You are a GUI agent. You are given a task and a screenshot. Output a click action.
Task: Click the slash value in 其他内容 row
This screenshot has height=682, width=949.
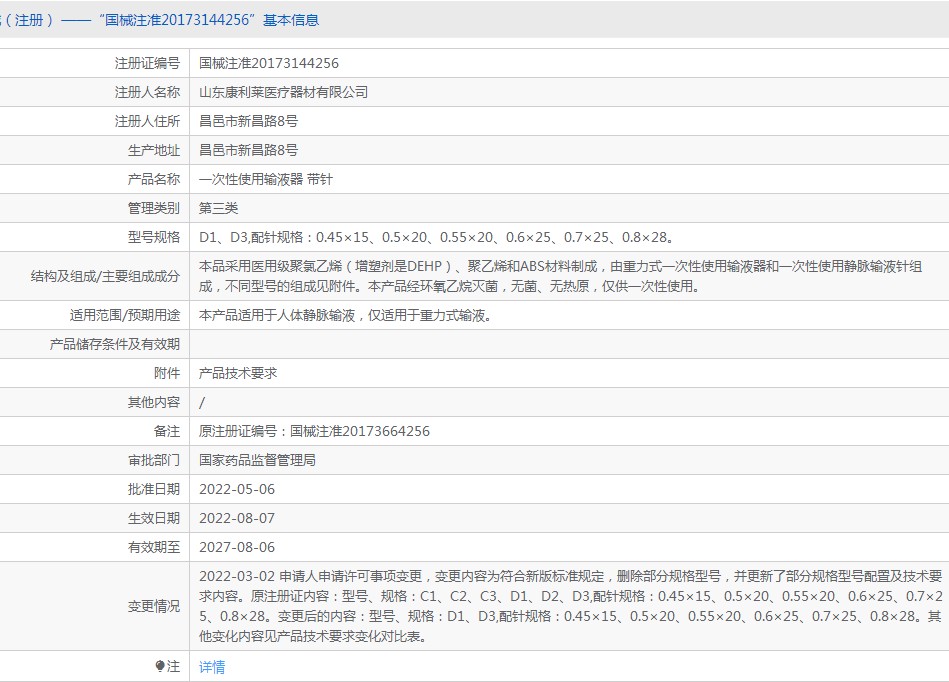click(202, 402)
